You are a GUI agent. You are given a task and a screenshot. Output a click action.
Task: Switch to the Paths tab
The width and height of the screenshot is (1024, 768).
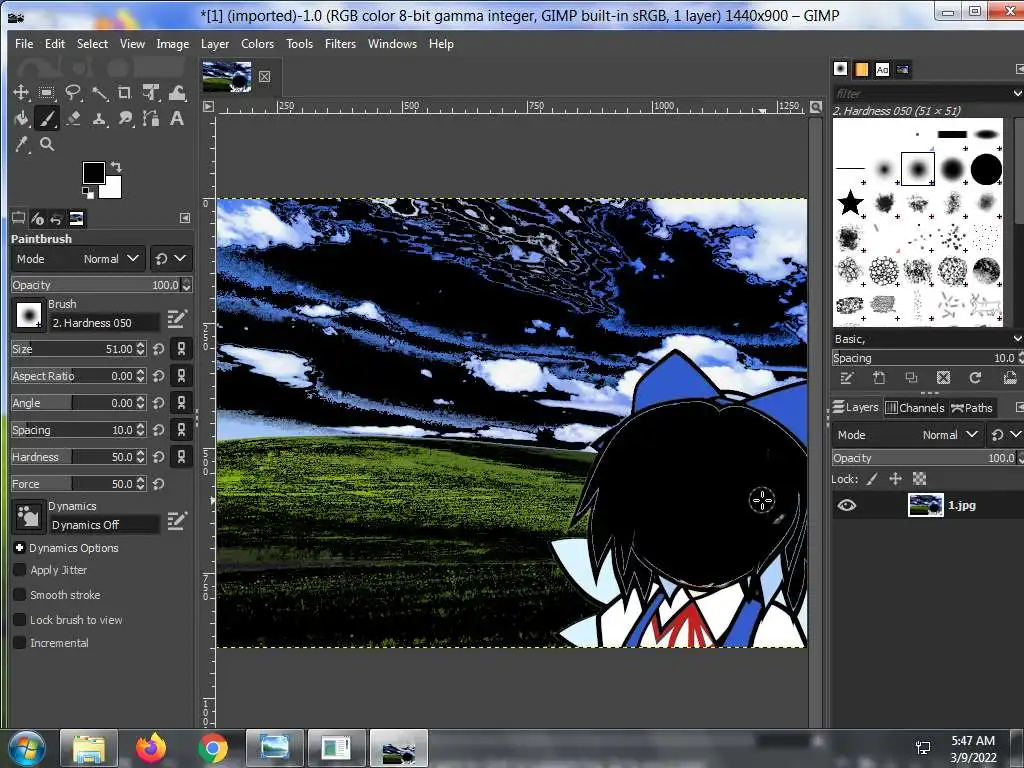pyautogui.click(x=972, y=408)
